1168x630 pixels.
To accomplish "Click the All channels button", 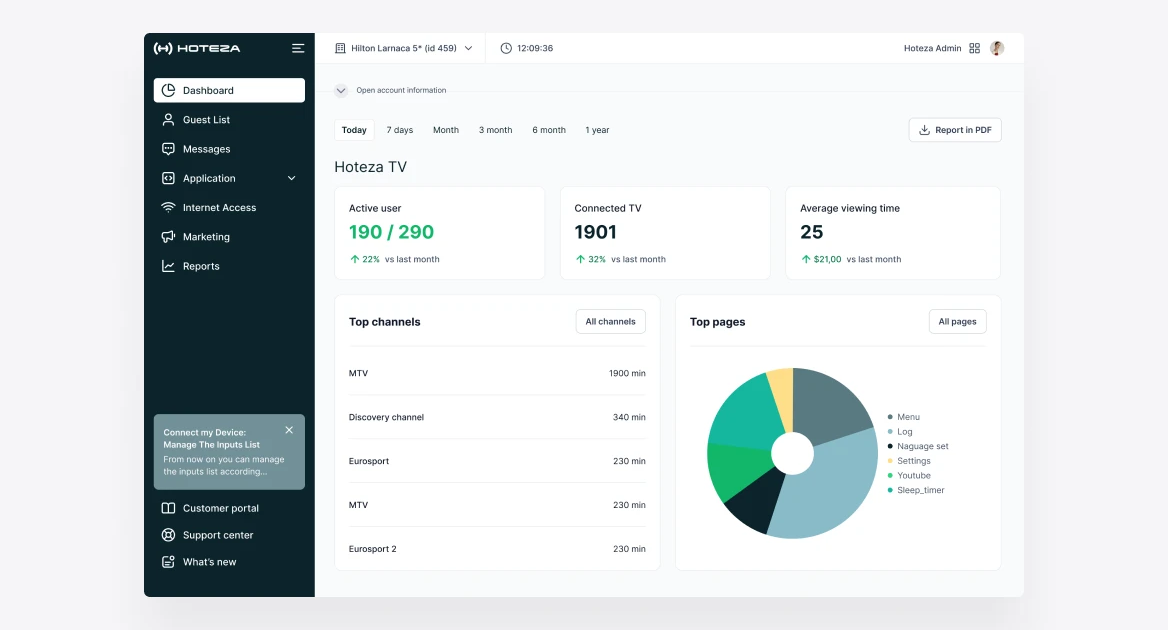I will (x=610, y=322).
